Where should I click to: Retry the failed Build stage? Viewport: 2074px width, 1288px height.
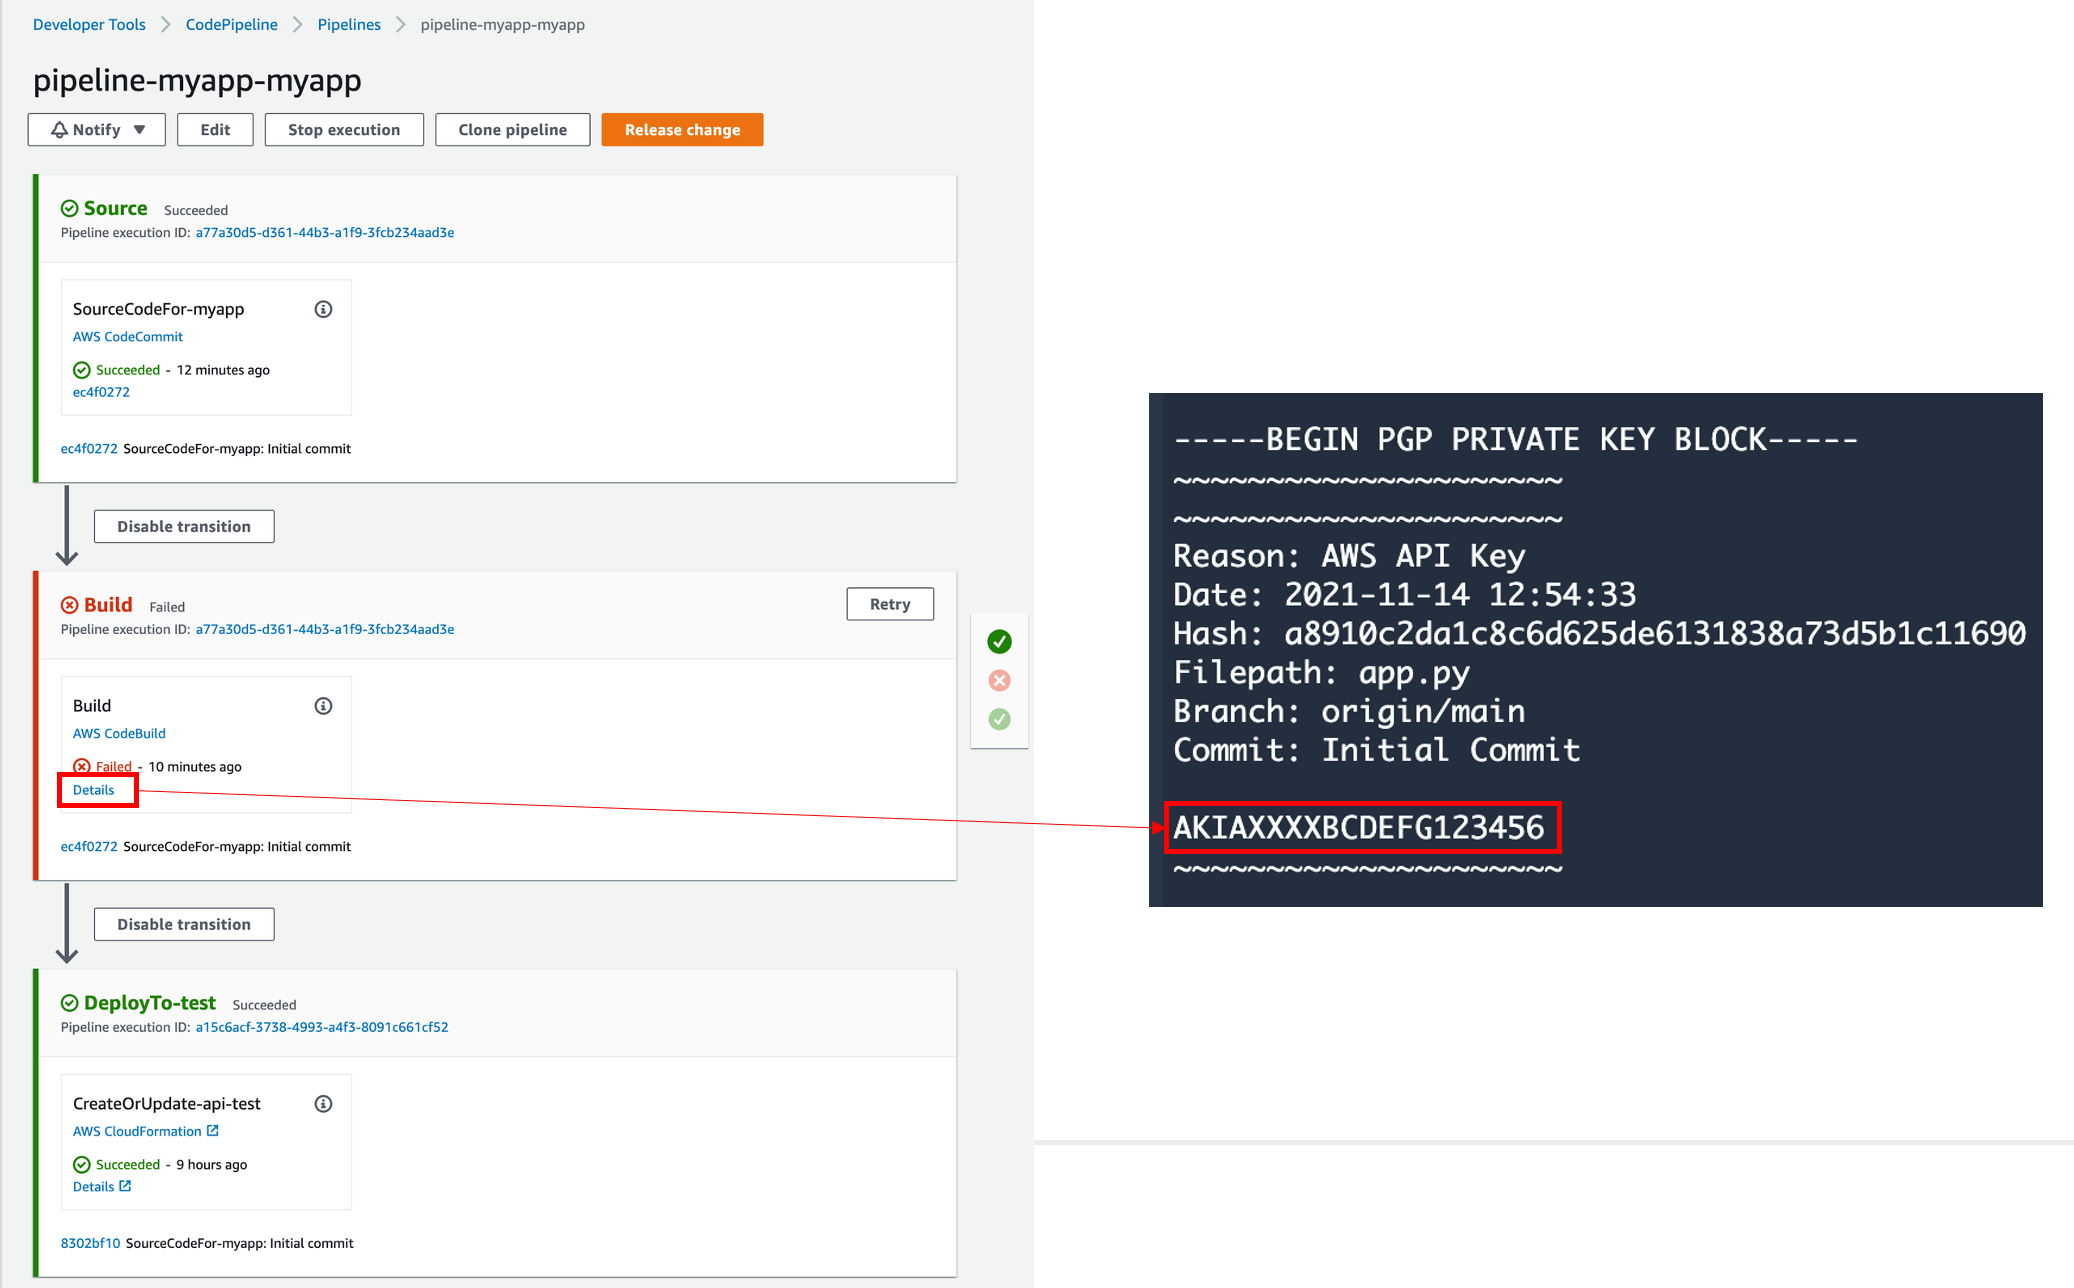(890, 604)
